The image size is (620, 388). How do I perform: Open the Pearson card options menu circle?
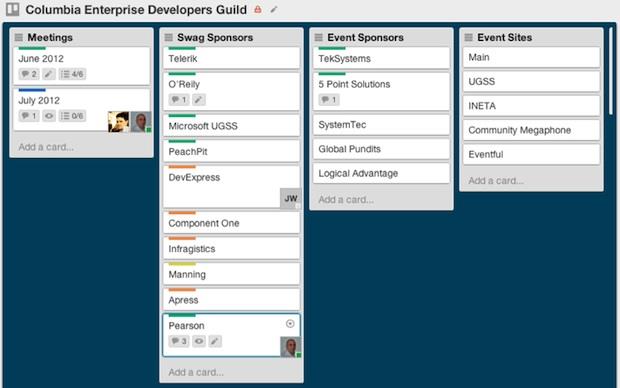[x=290, y=324]
